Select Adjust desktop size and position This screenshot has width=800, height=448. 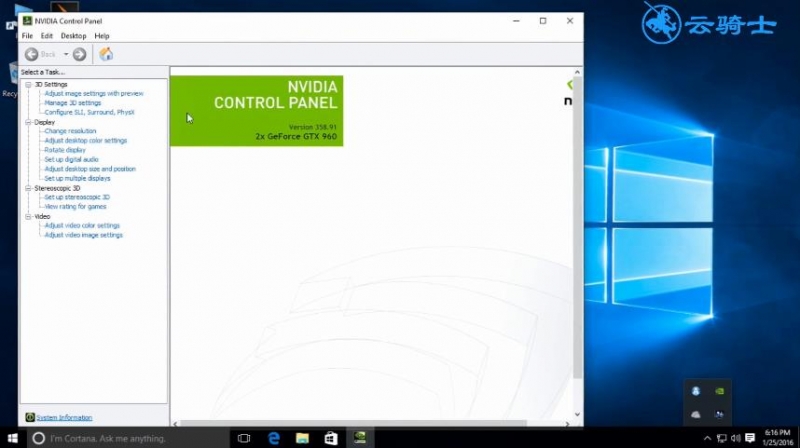[x=90, y=169]
